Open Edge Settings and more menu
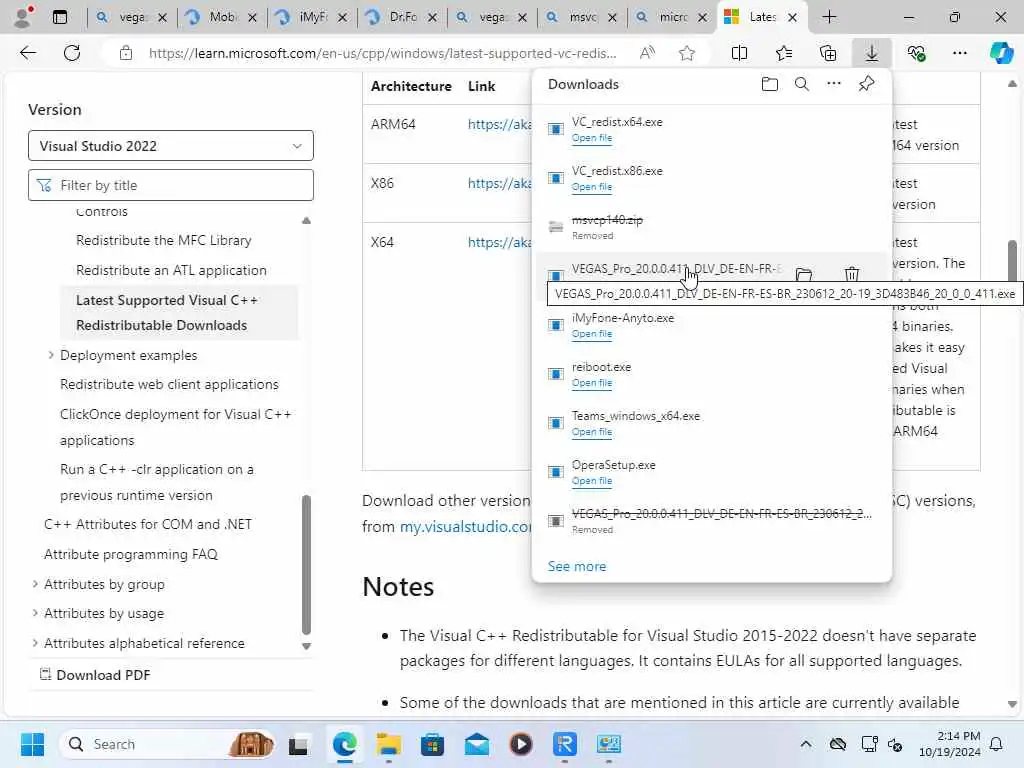Image resolution: width=1024 pixels, height=768 pixels. click(x=959, y=53)
